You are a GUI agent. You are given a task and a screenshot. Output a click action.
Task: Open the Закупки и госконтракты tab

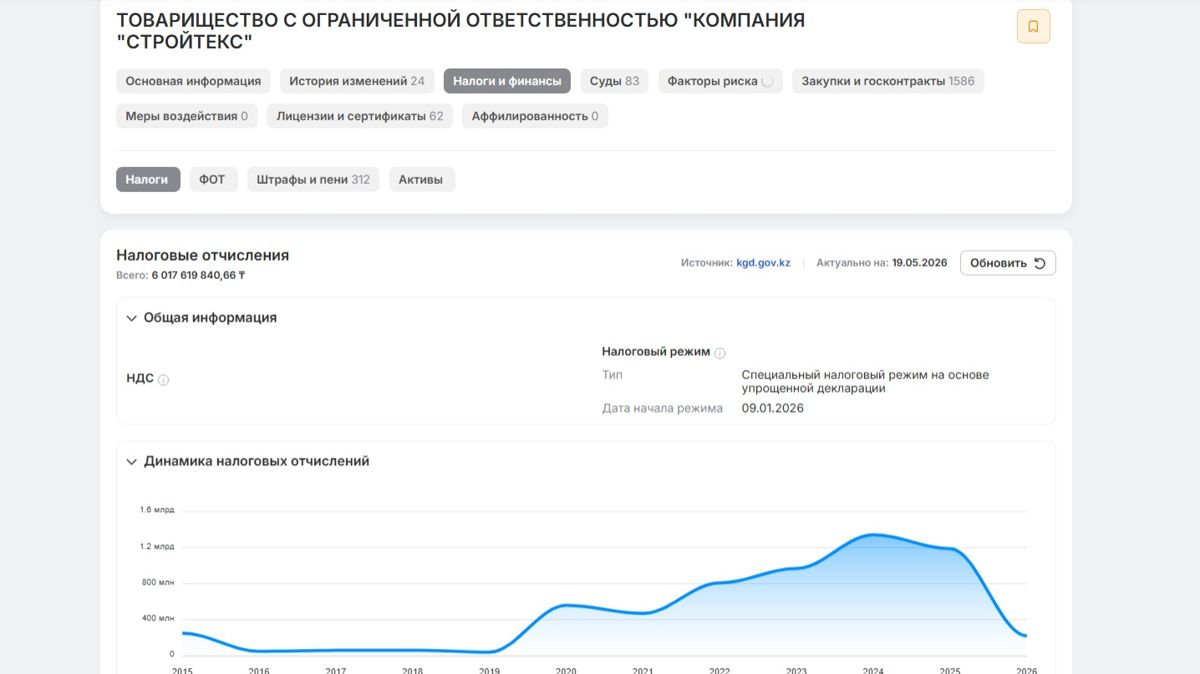pos(888,81)
